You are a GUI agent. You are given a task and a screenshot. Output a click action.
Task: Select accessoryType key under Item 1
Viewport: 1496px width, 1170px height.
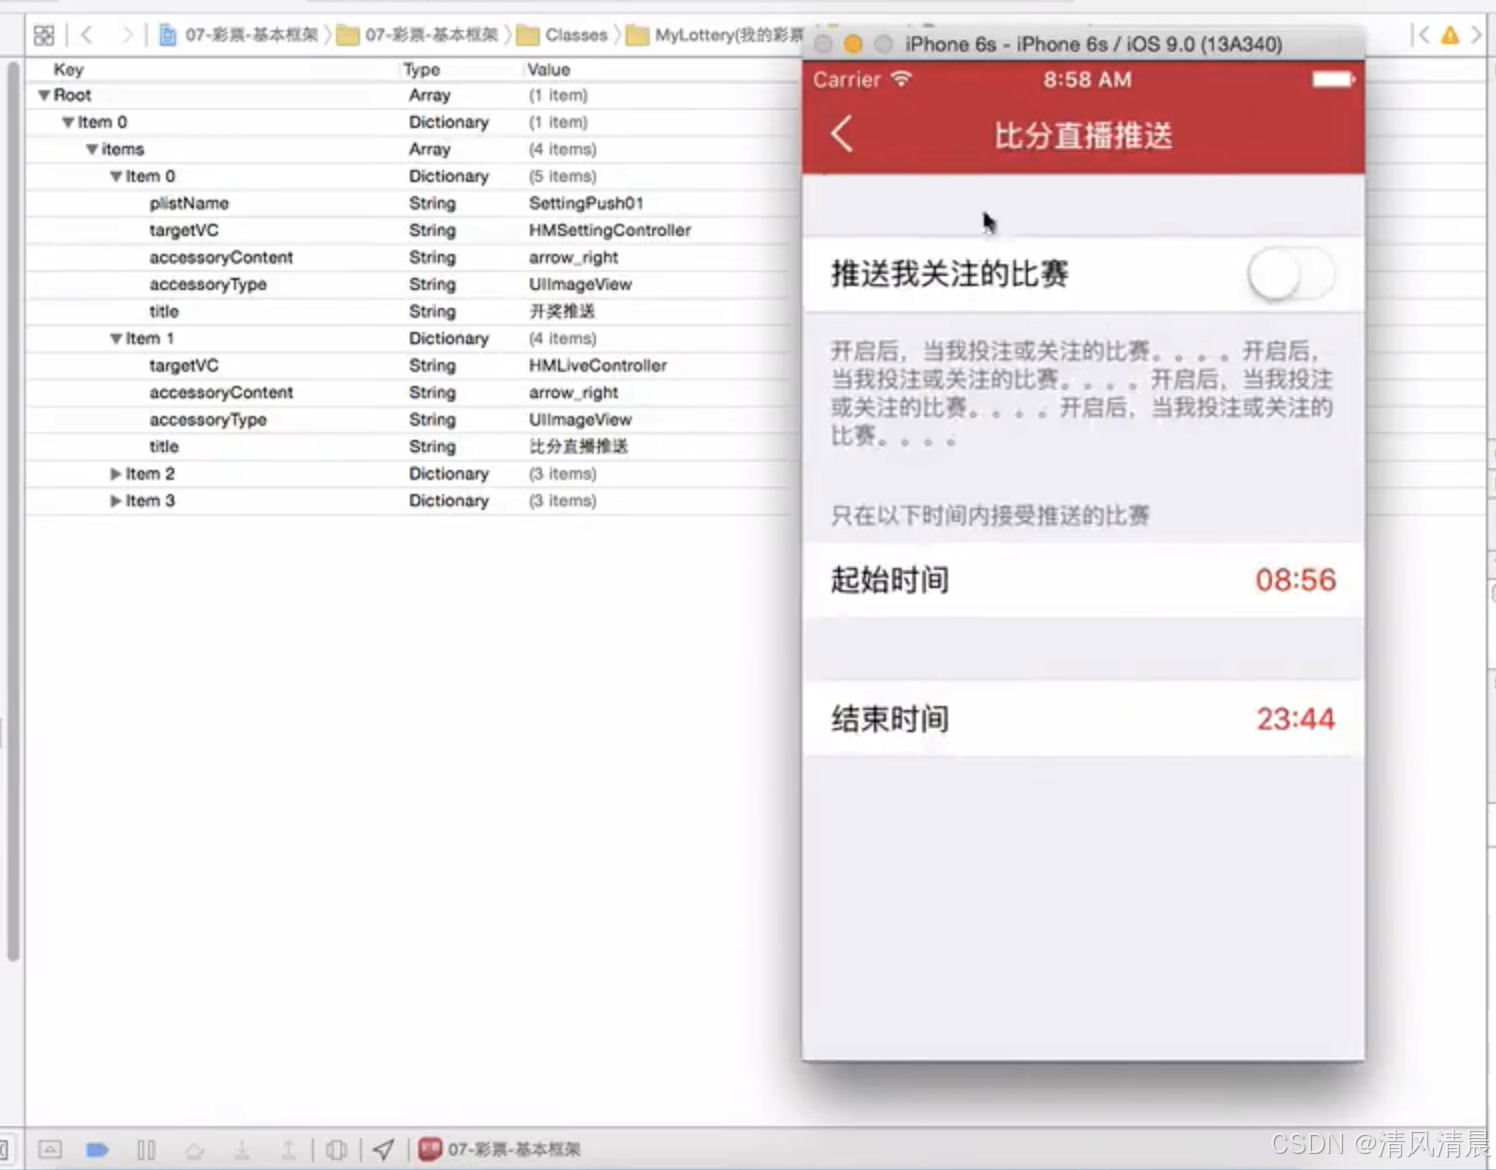coord(208,419)
